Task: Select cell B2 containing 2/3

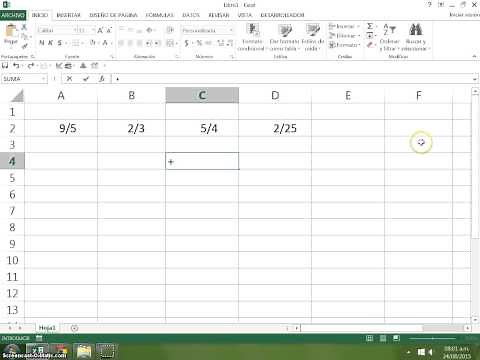Action: (131, 128)
